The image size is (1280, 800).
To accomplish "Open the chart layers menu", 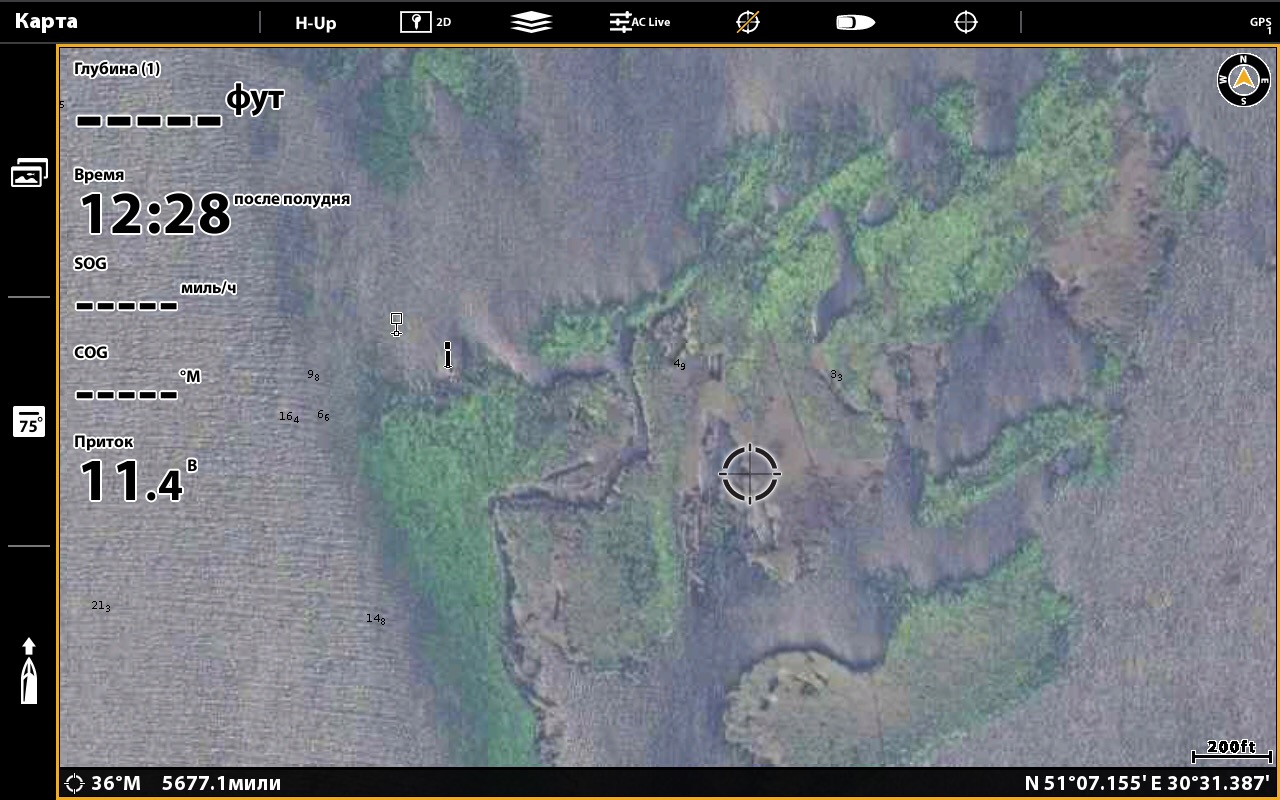I will pyautogui.click(x=531, y=21).
